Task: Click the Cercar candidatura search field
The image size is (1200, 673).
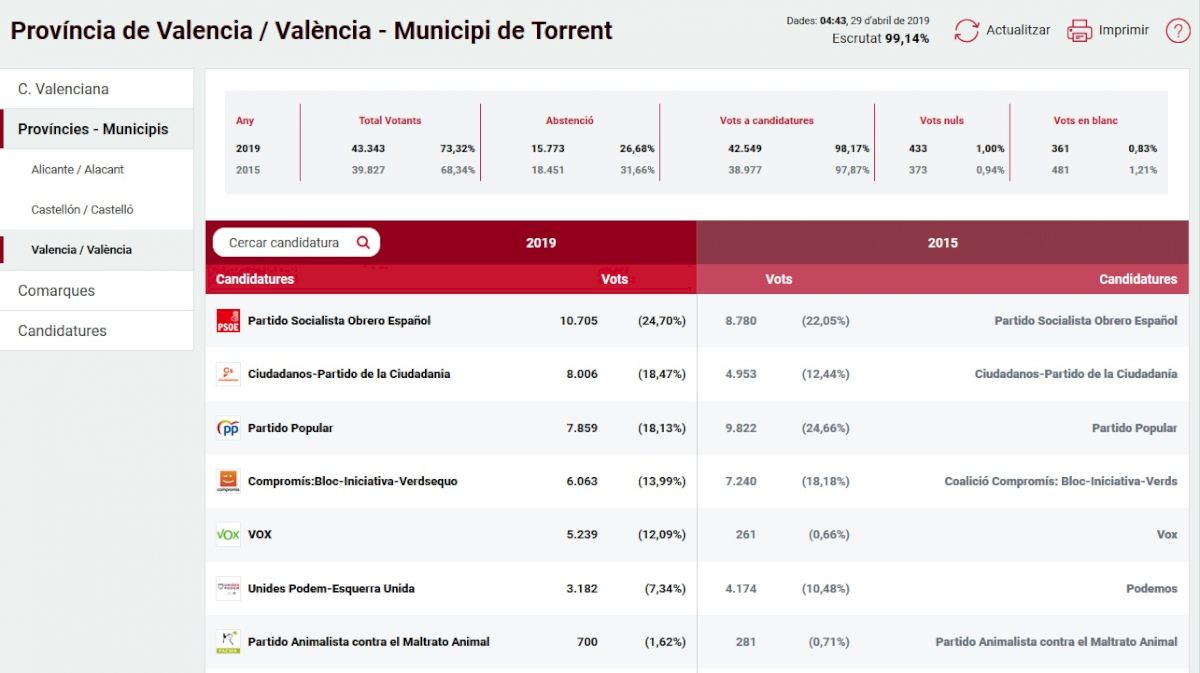Action: click(x=284, y=243)
